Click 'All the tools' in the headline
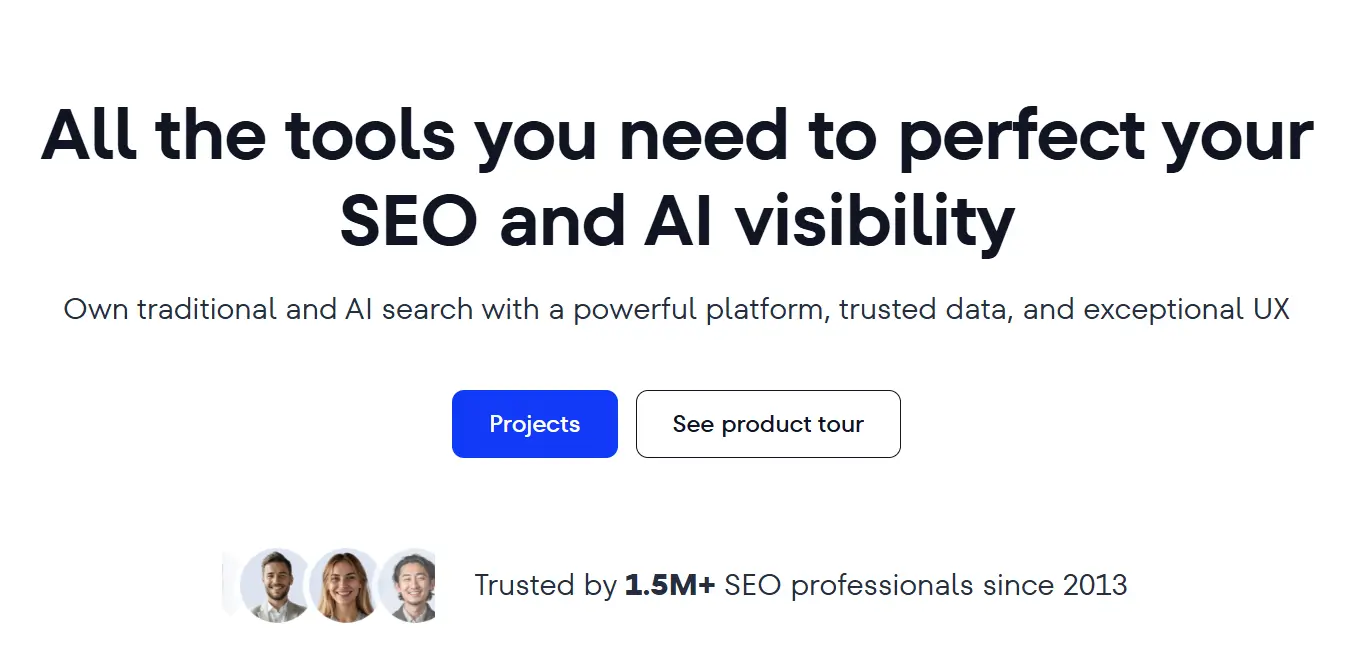Image resolution: width=1350 pixels, height=650 pixels. [x=250, y=136]
